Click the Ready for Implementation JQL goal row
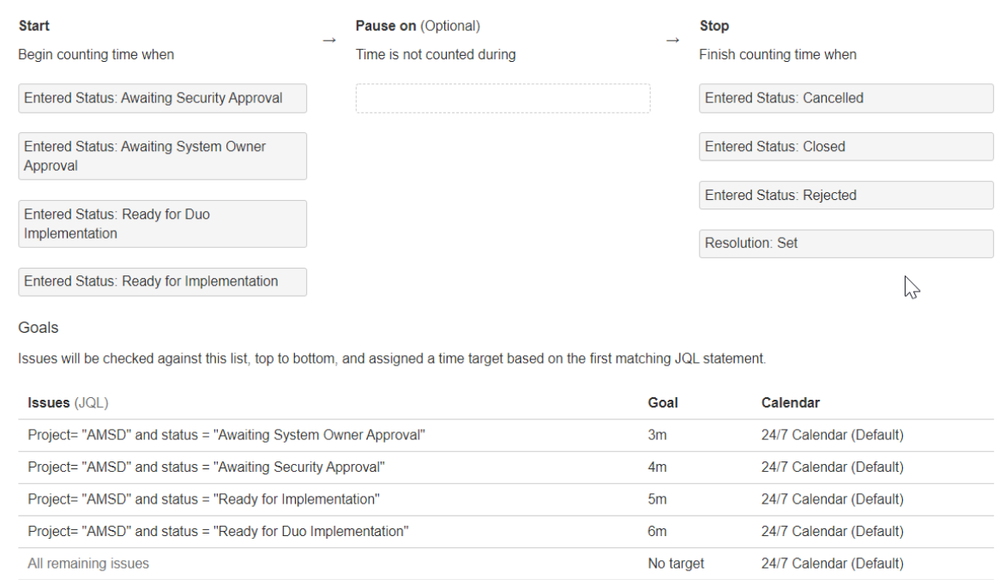 pyautogui.click(x=506, y=500)
